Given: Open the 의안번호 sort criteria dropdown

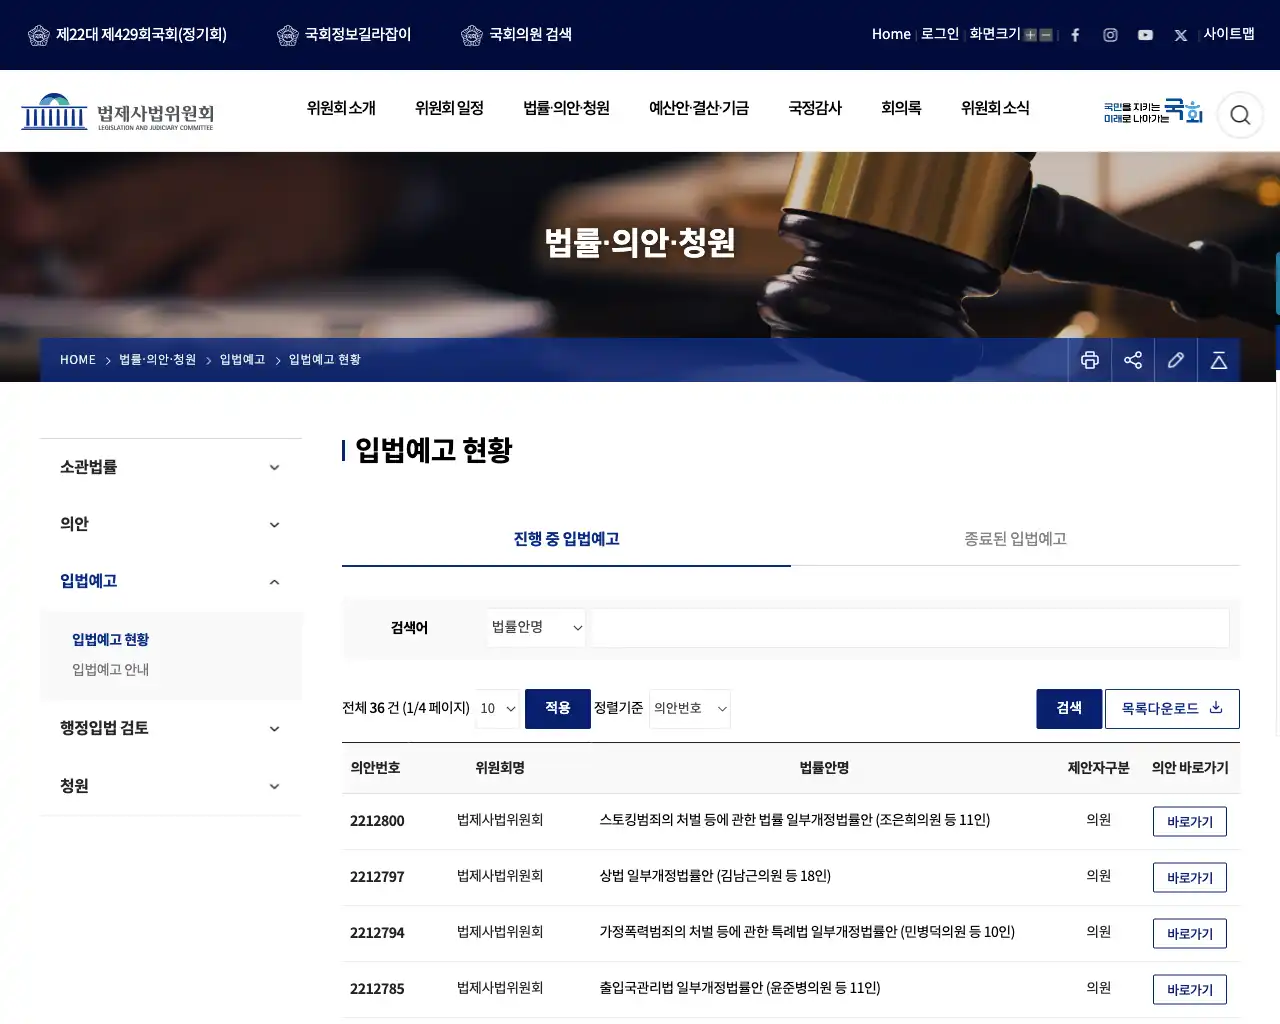Looking at the screenshot, I should tap(690, 708).
